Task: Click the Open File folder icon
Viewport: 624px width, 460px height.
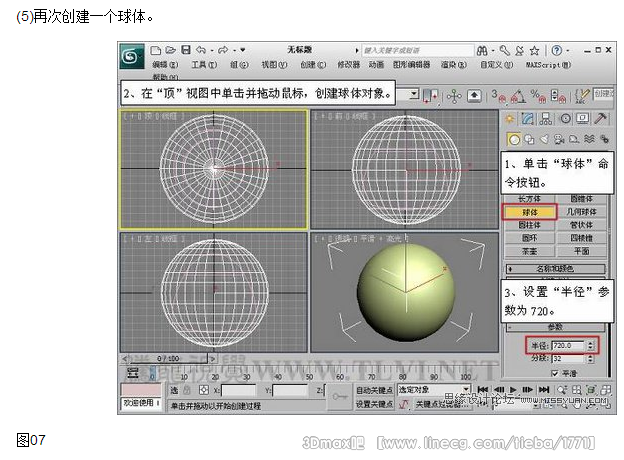Action: click(171, 50)
